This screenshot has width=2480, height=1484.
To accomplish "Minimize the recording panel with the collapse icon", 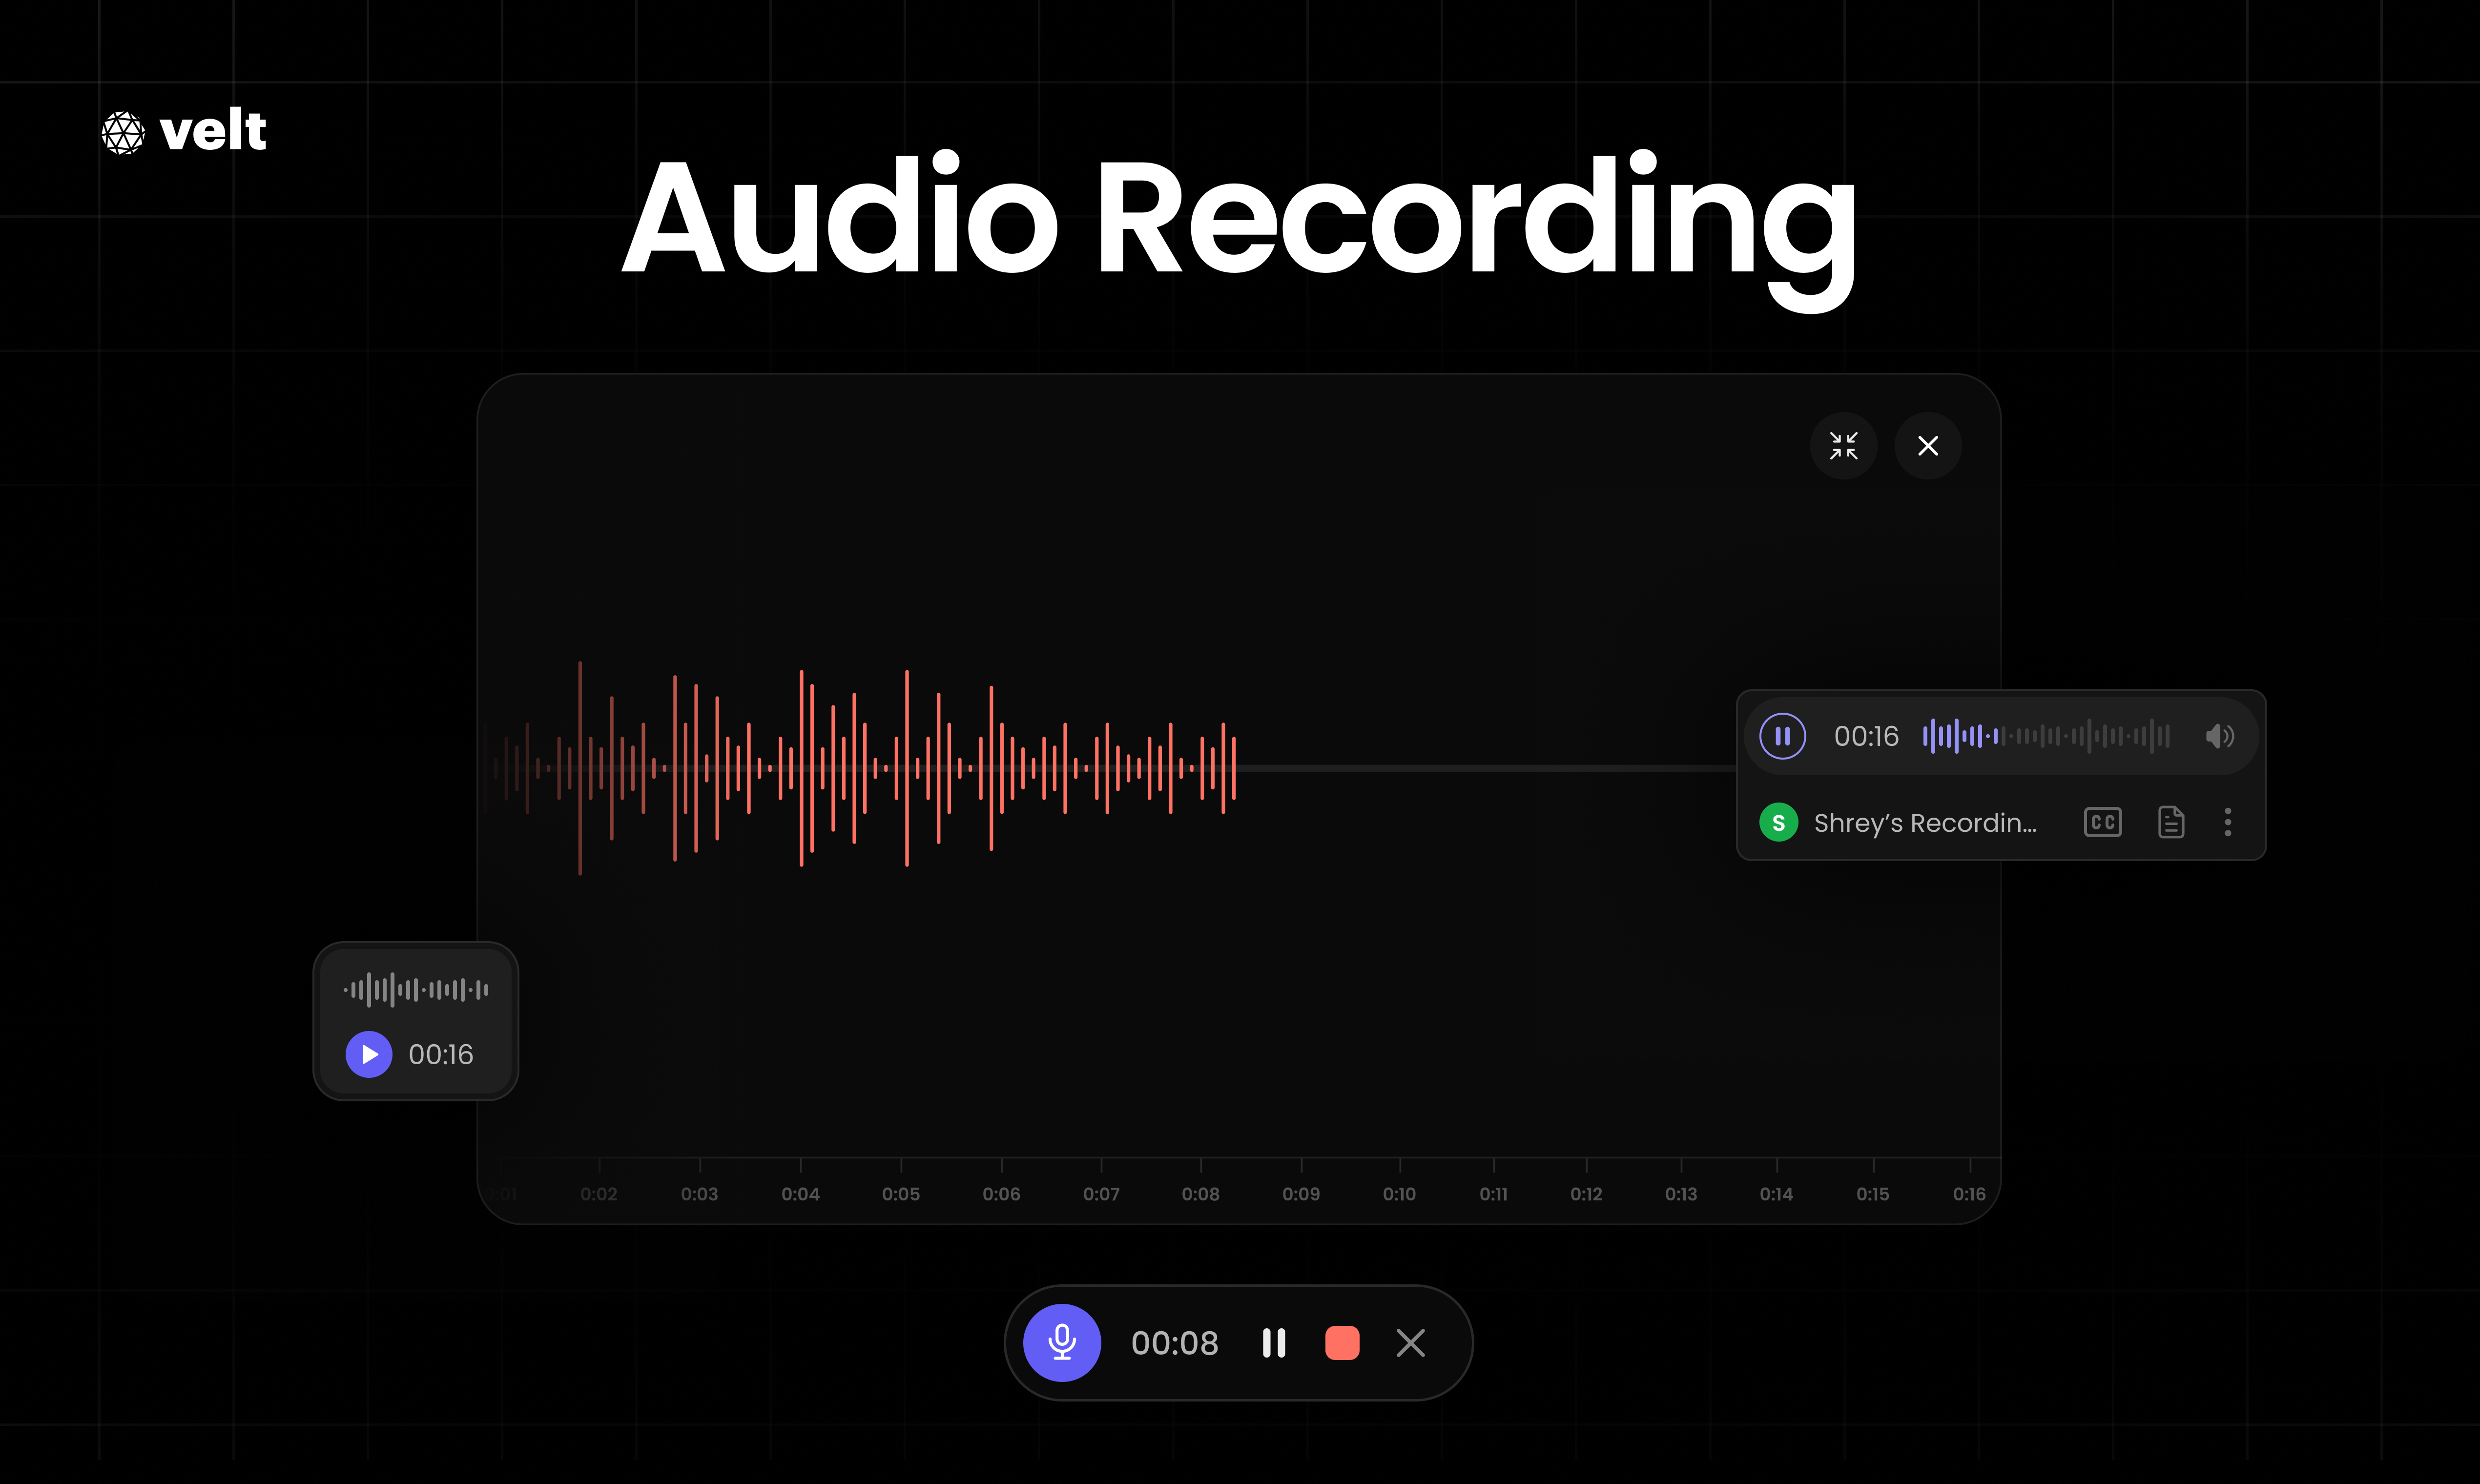I will coord(1843,446).
